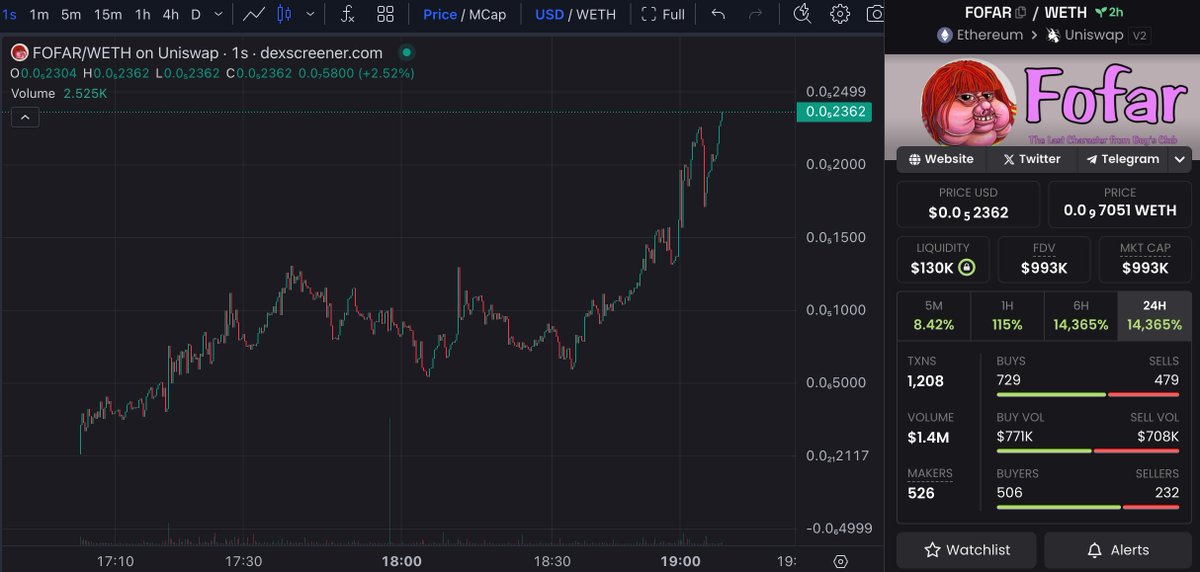Open the quick search icon
The image size is (1200, 572).
802,14
